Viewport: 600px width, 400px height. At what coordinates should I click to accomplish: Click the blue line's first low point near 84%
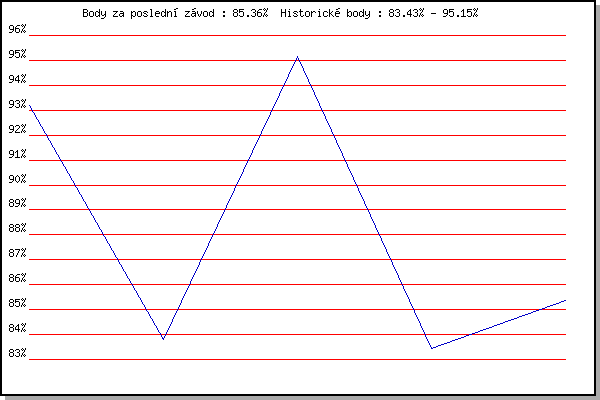coord(163,339)
